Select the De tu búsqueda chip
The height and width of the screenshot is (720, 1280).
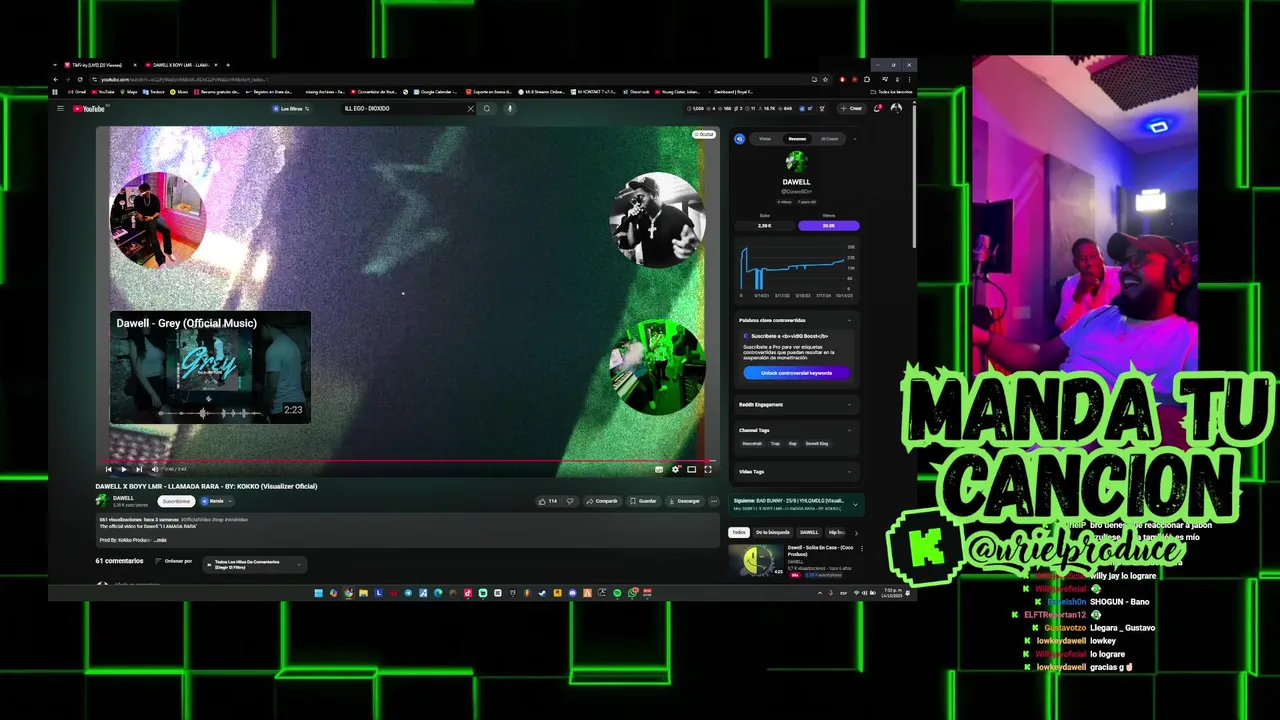click(x=773, y=533)
